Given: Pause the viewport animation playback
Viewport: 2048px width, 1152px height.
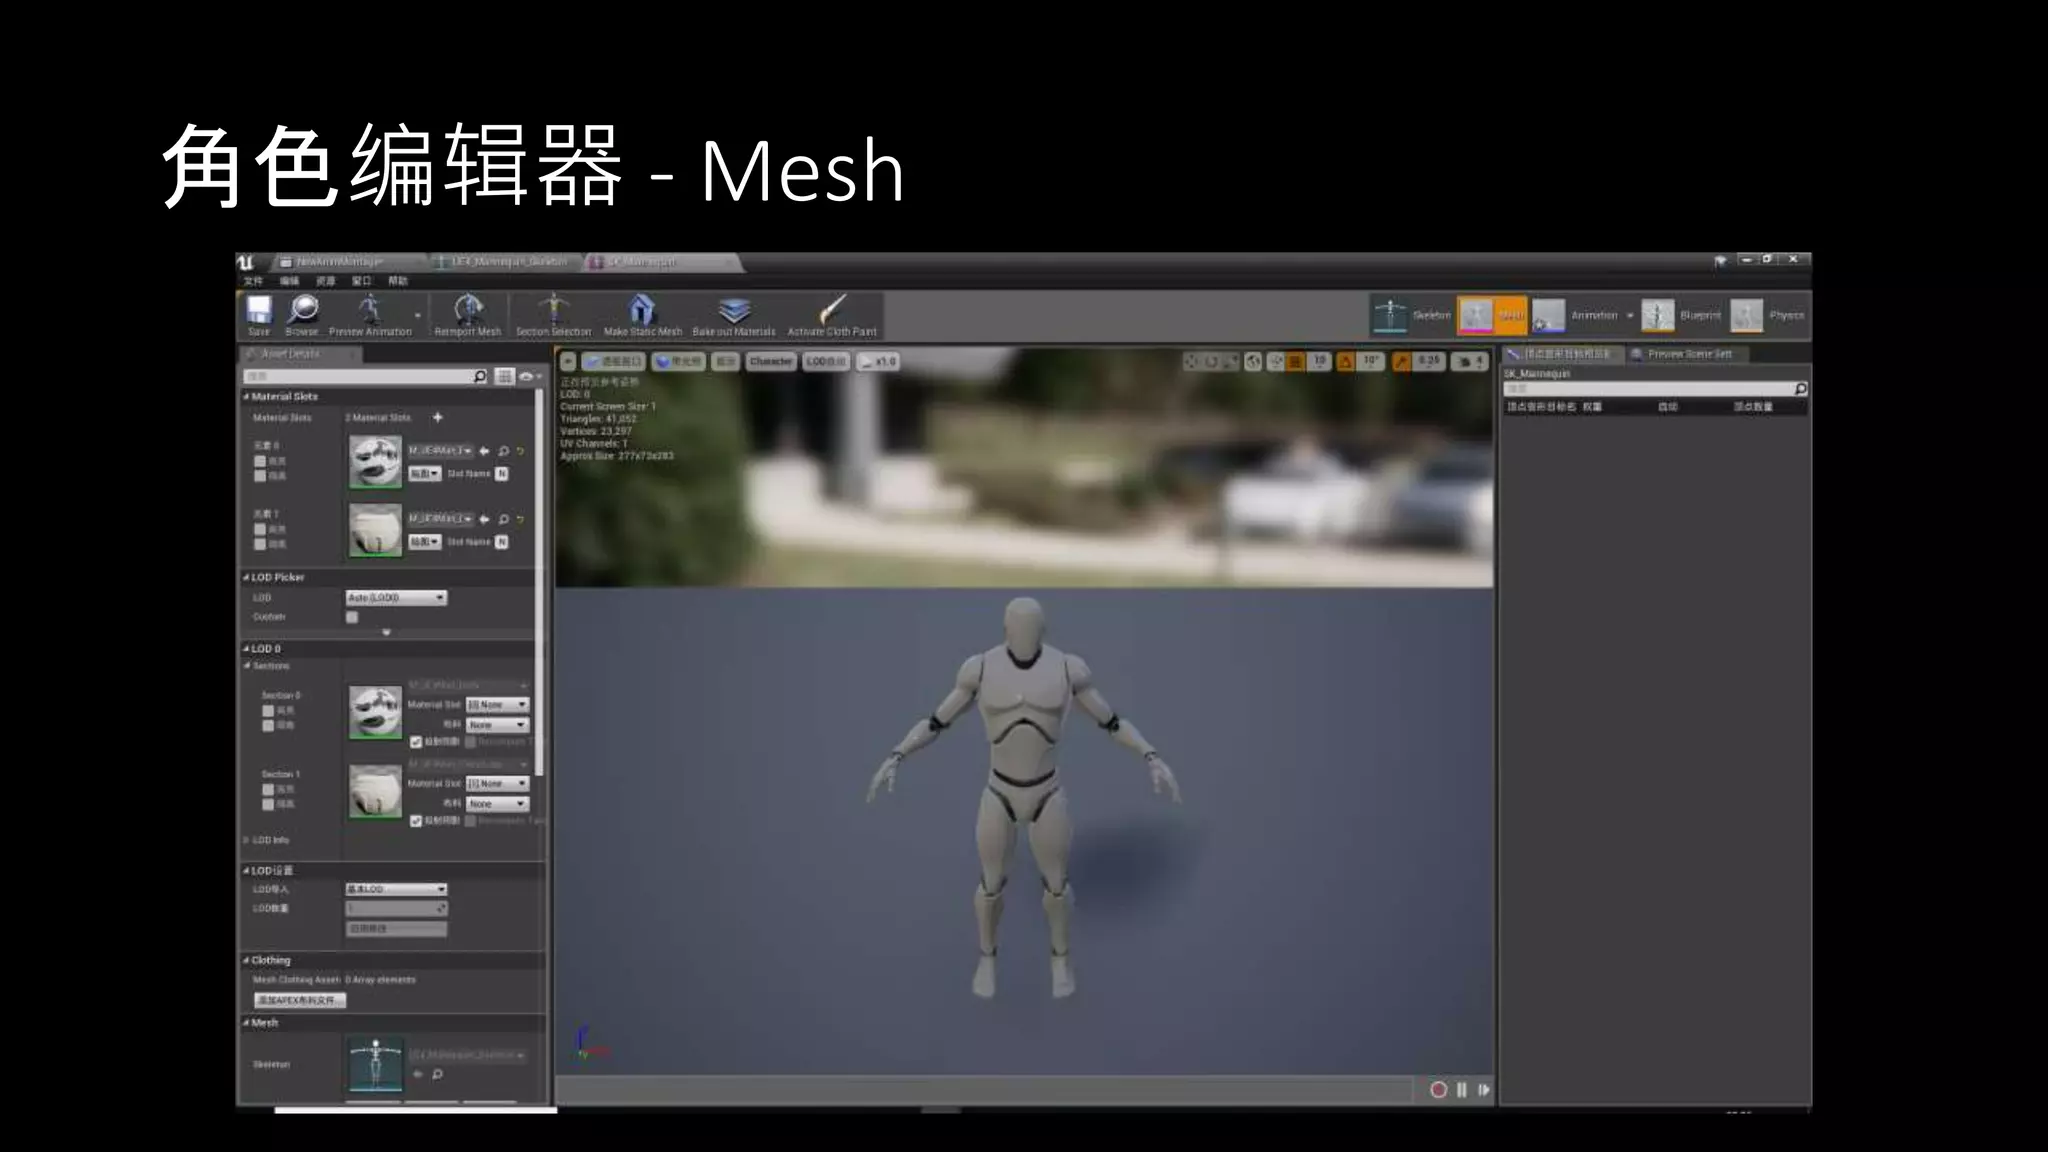Looking at the screenshot, I should (x=1462, y=1090).
